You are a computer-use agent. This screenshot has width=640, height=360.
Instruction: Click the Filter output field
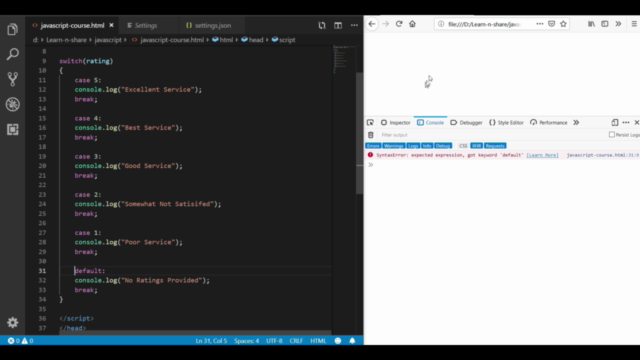pyautogui.click(x=490, y=135)
